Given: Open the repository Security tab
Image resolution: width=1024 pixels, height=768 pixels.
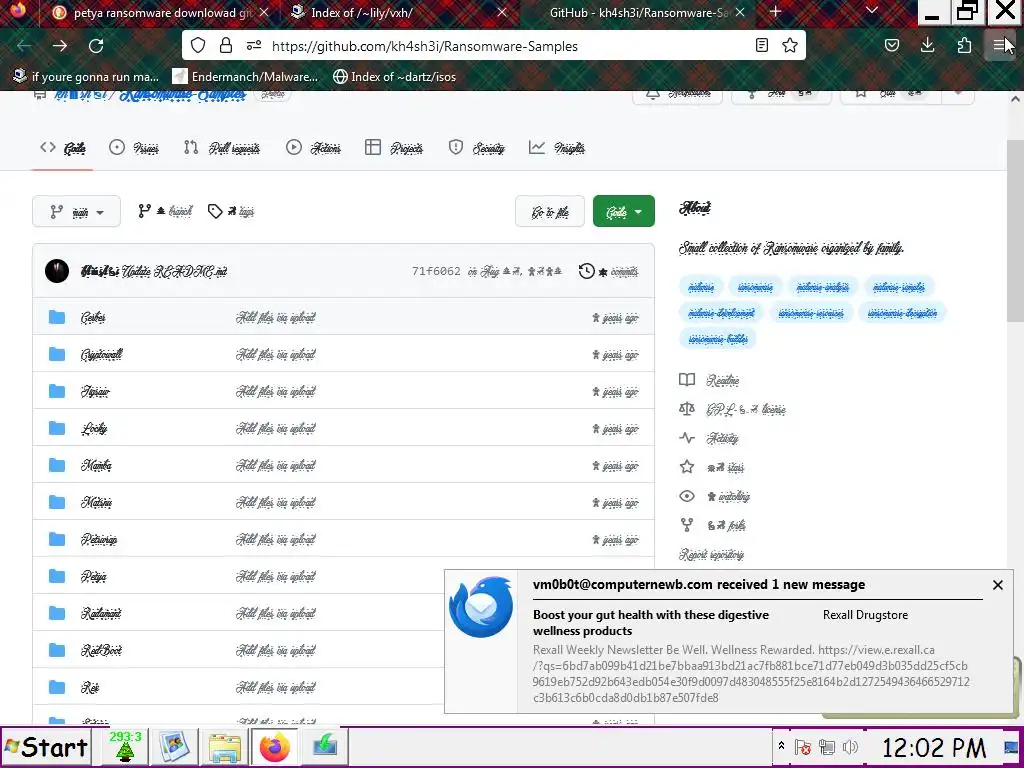Looking at the screenshot, I should click(x=476, y=148).
